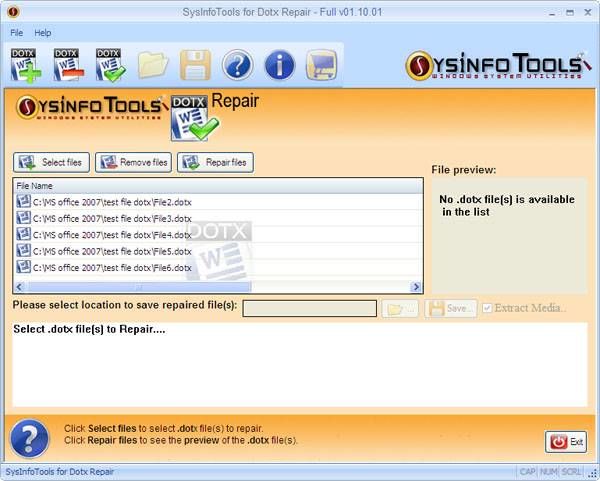Select the File2.dotx row
Image resolution: width=600 pixels, height=481 pixels.
point(218,202)
